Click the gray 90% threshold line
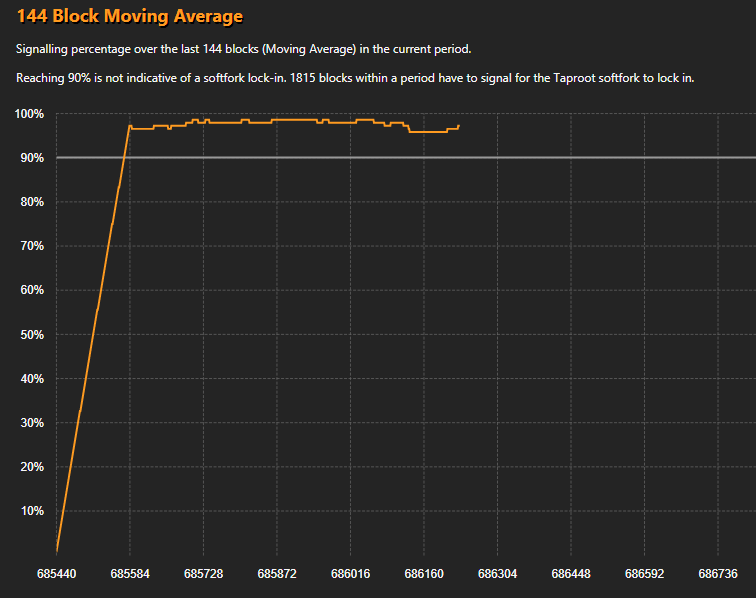 point(406,158)
